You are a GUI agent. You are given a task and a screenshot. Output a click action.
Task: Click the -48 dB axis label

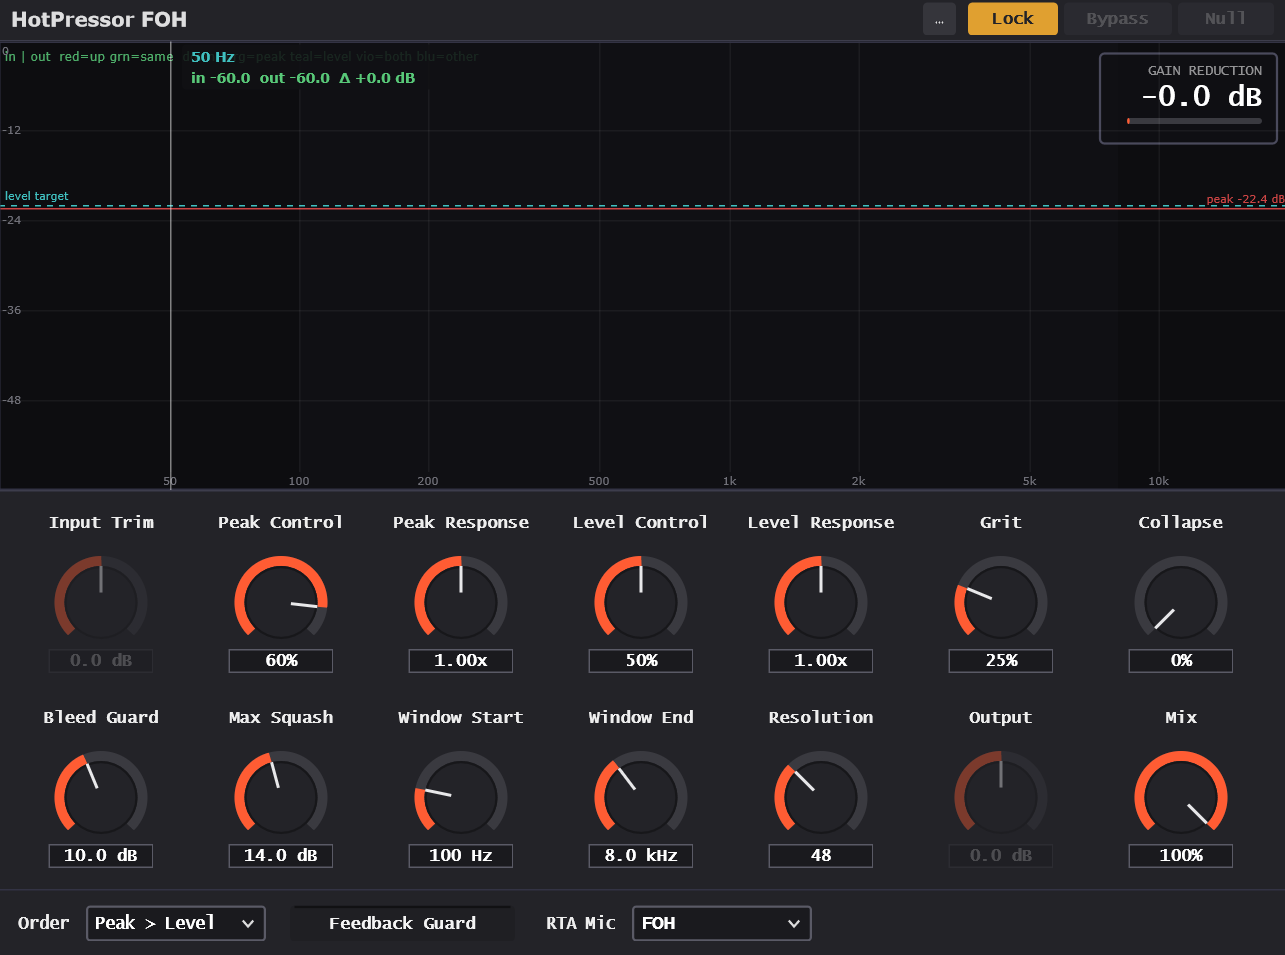(12, 400)
